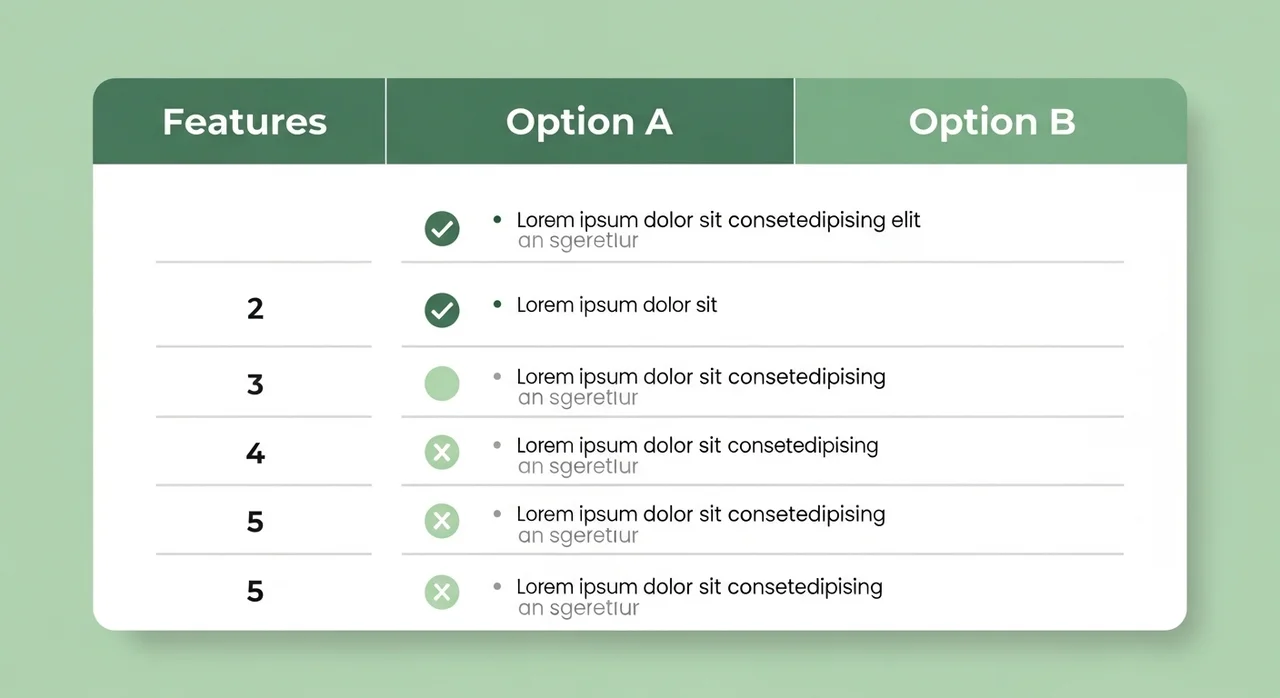Switch to the Option B header
The image size is (1280, 698).
(991, 122)
